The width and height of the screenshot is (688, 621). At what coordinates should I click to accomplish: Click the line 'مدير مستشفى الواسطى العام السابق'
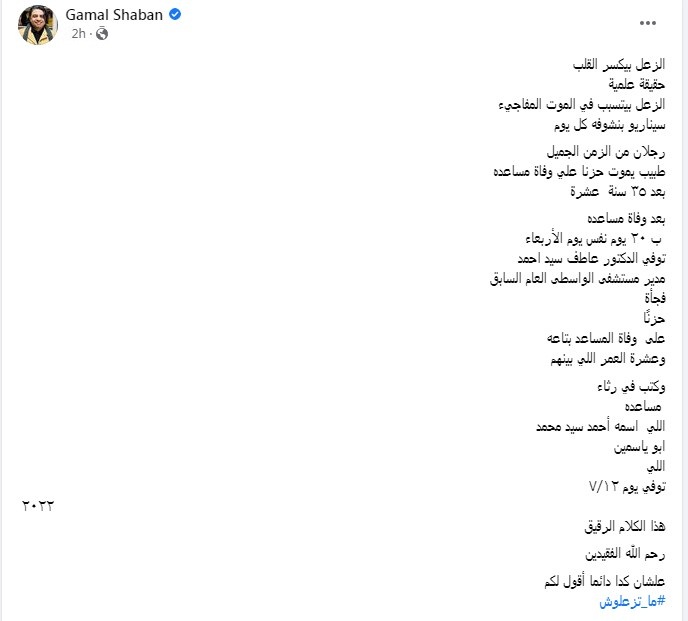pos(584,278)
